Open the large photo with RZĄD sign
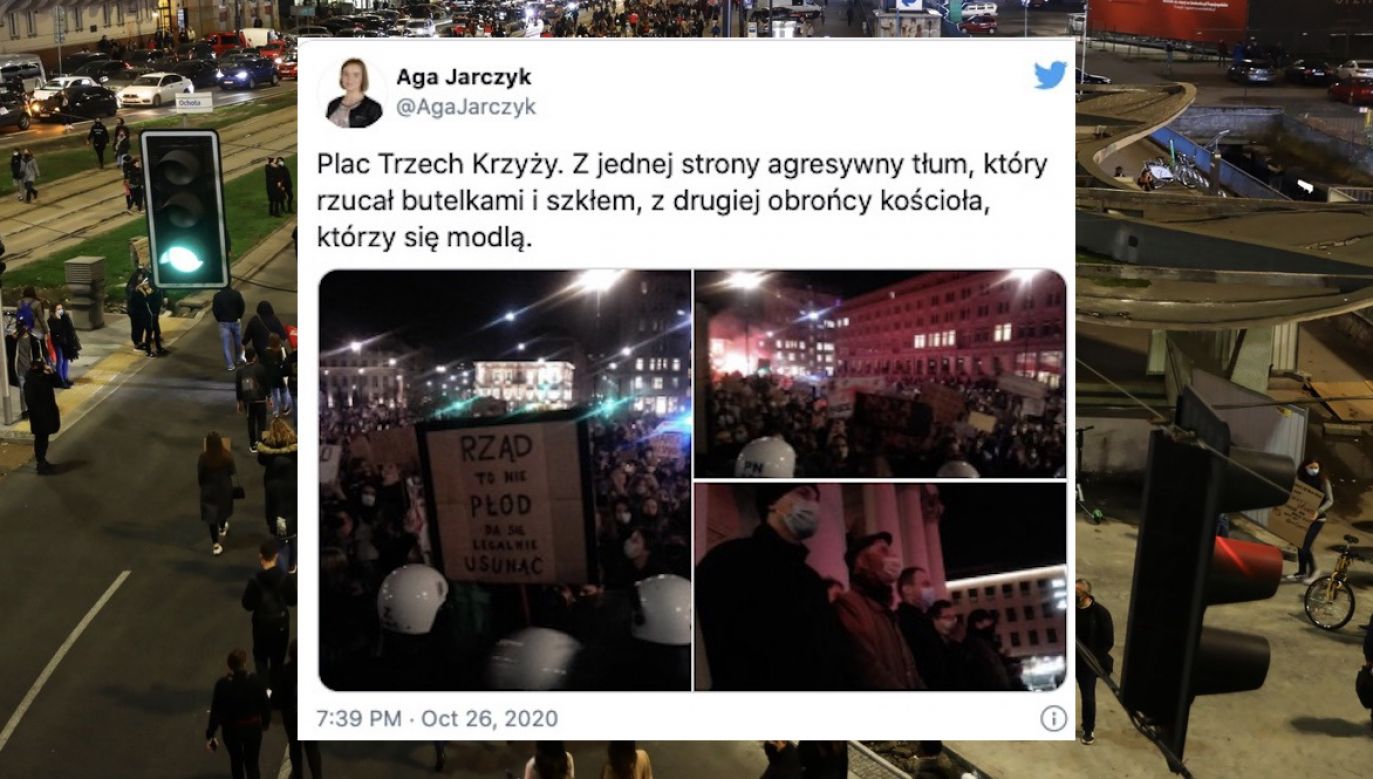Screen dimensions: 1373x779 pos(505,480)
